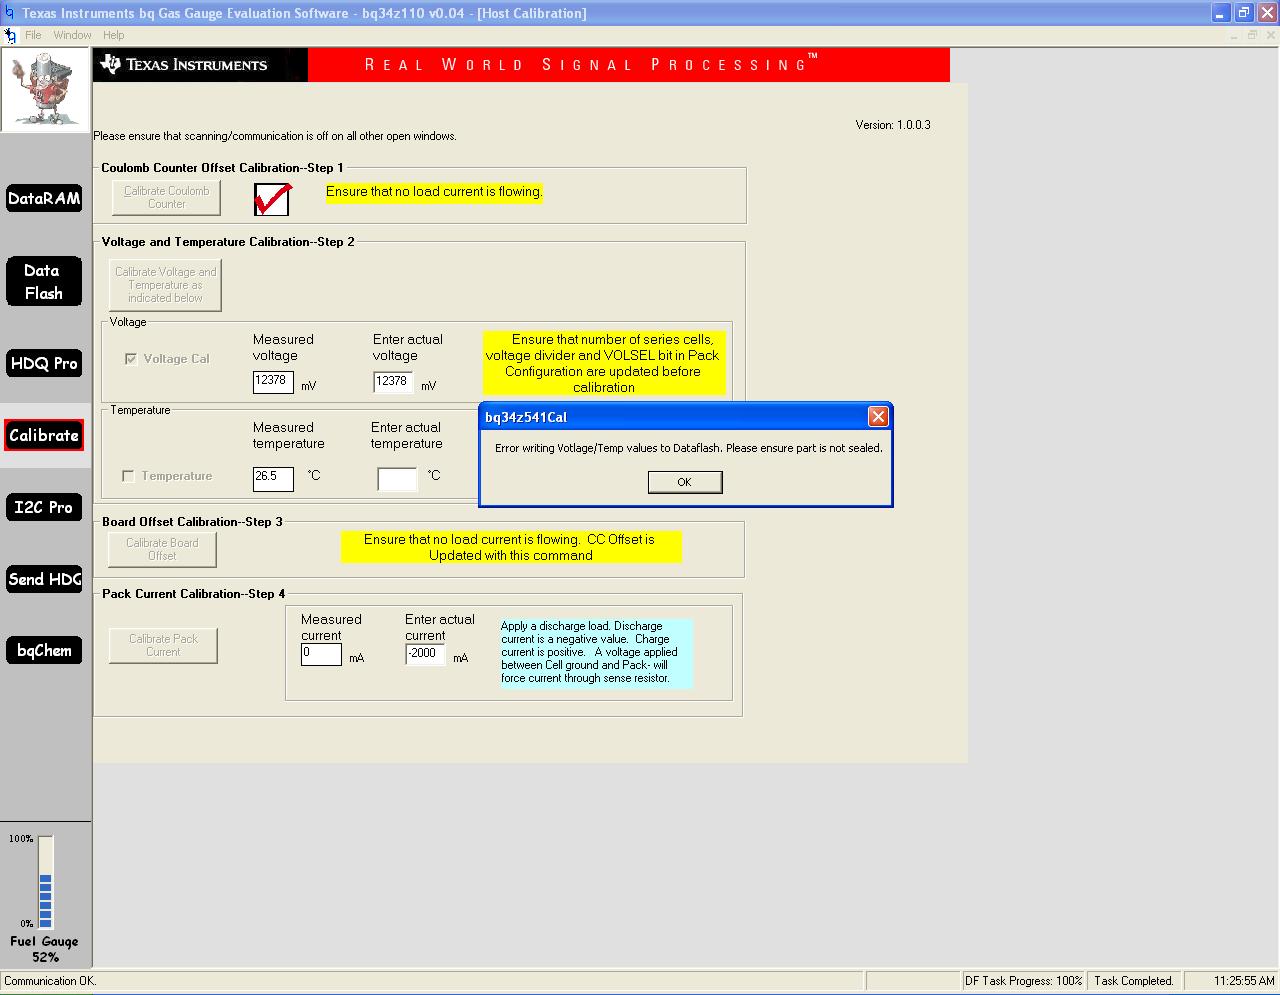Click OK in the bq34z541Cal error dialog
1280x995 pixels.
pyautogui.click(x=685, y=482)
